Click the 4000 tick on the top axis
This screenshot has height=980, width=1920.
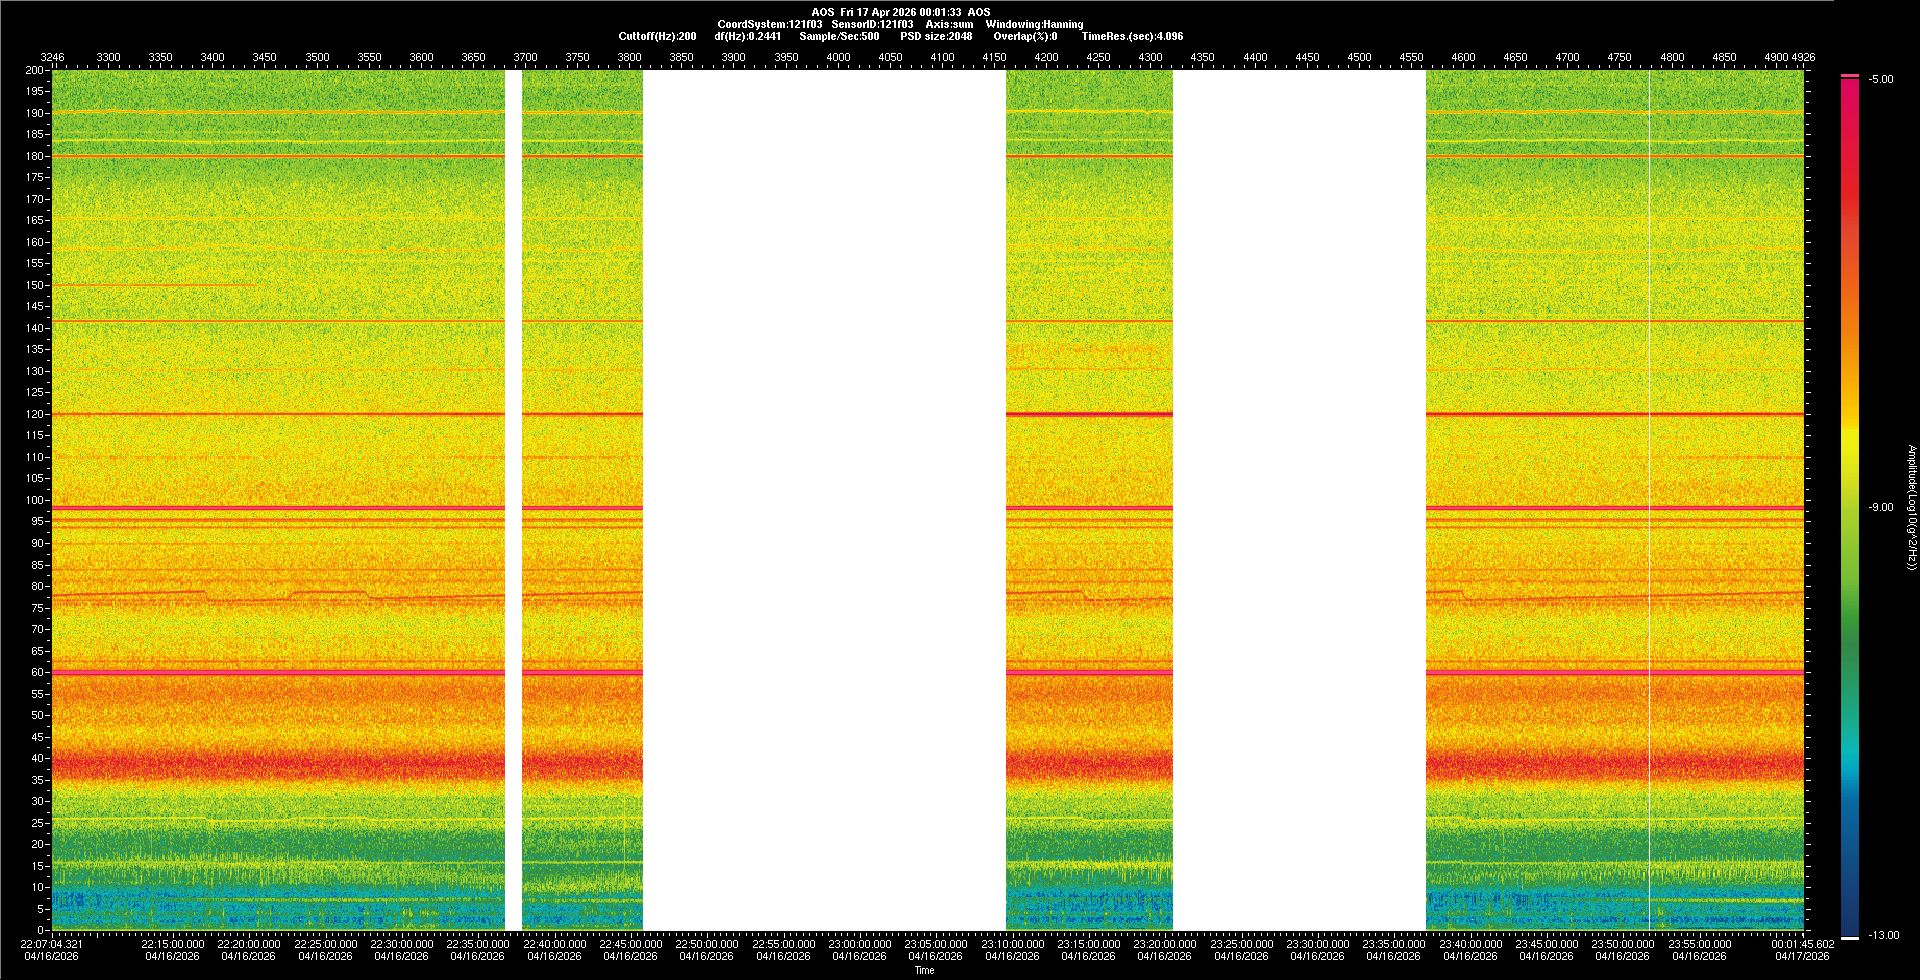click(x=838, y=57)
